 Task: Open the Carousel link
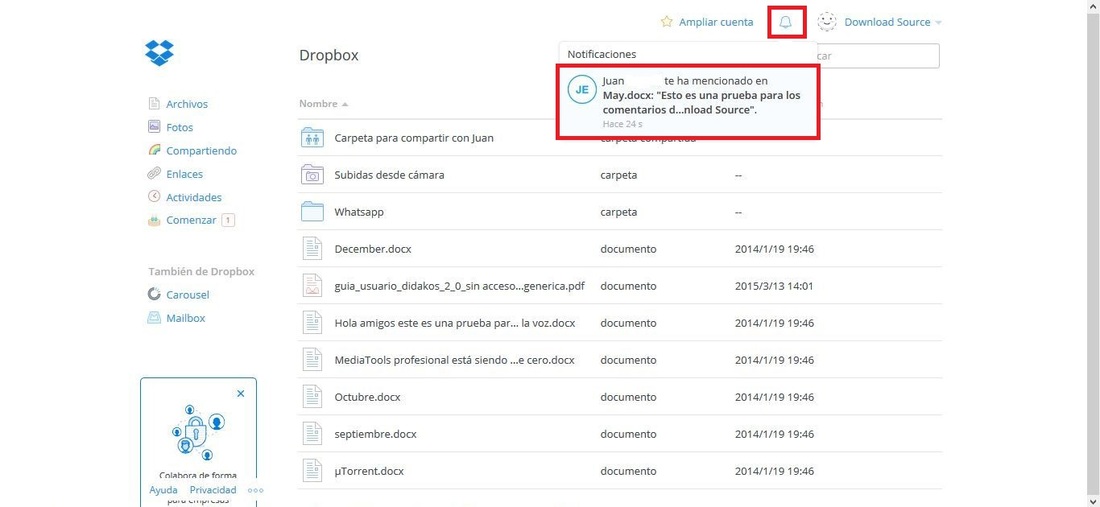[x=187, y=295]
